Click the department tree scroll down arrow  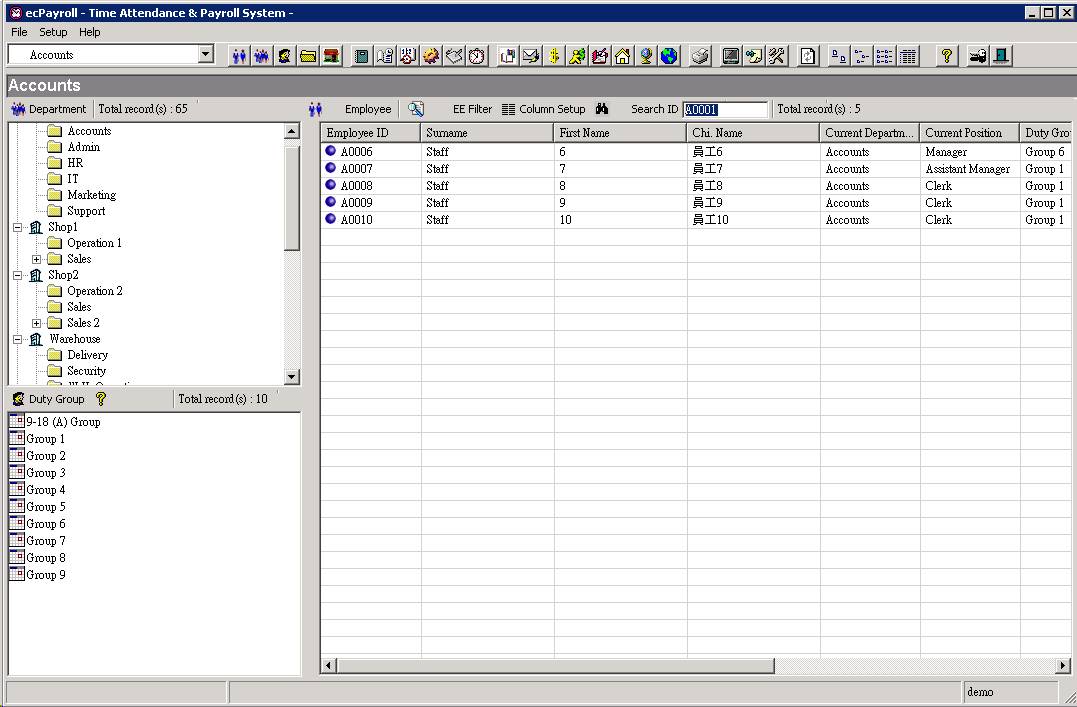coord(292,376)
